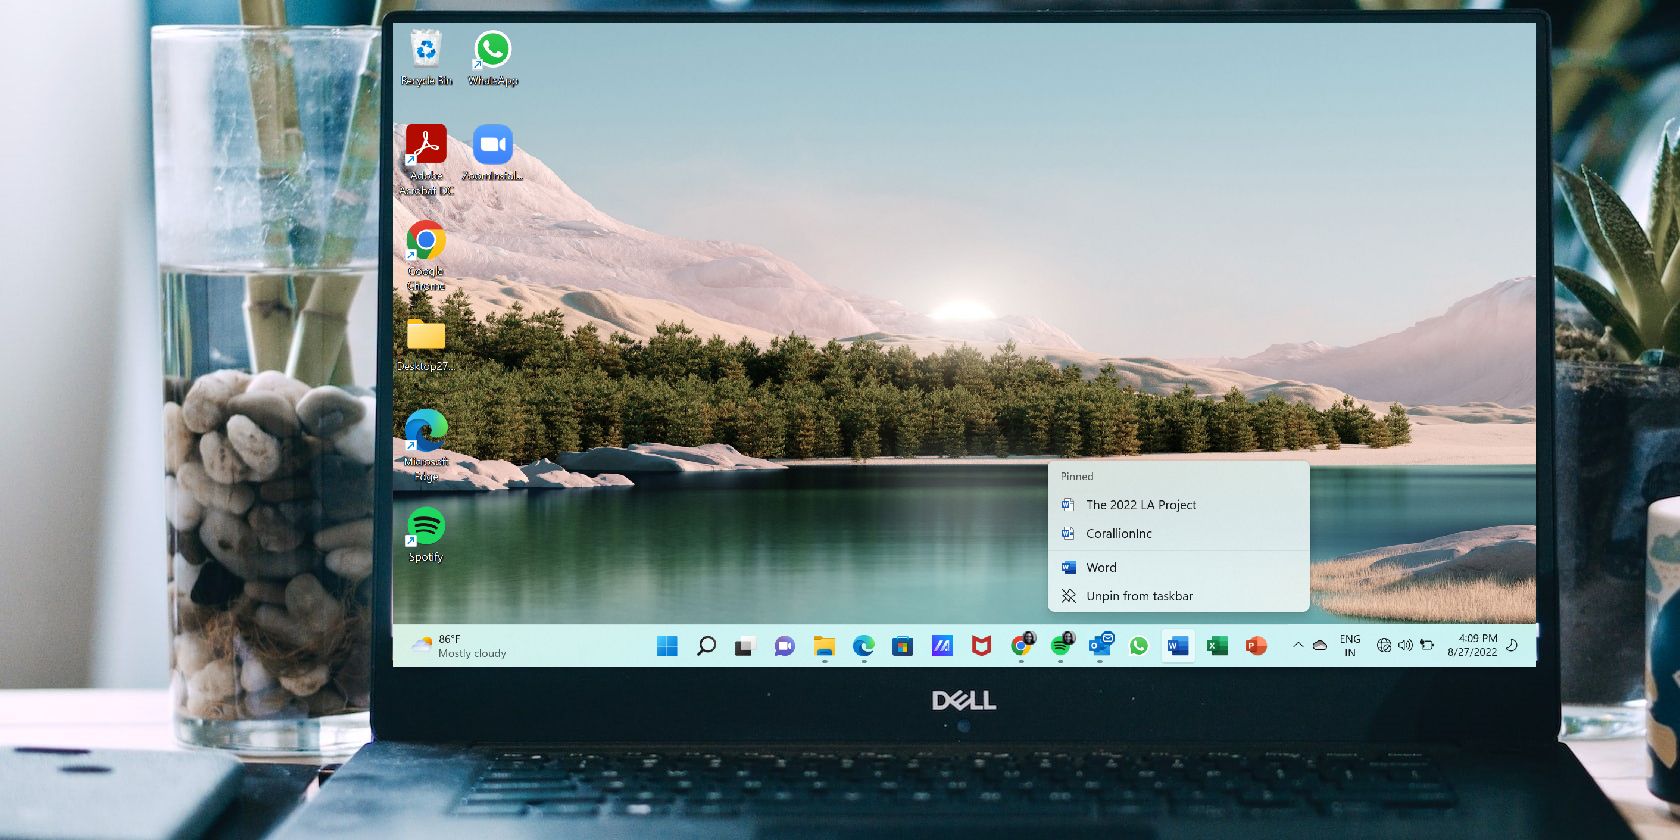Screen dimensions: 1680x840
Task: Open pinned document CorallionInc
Action: pos(1178,534)
